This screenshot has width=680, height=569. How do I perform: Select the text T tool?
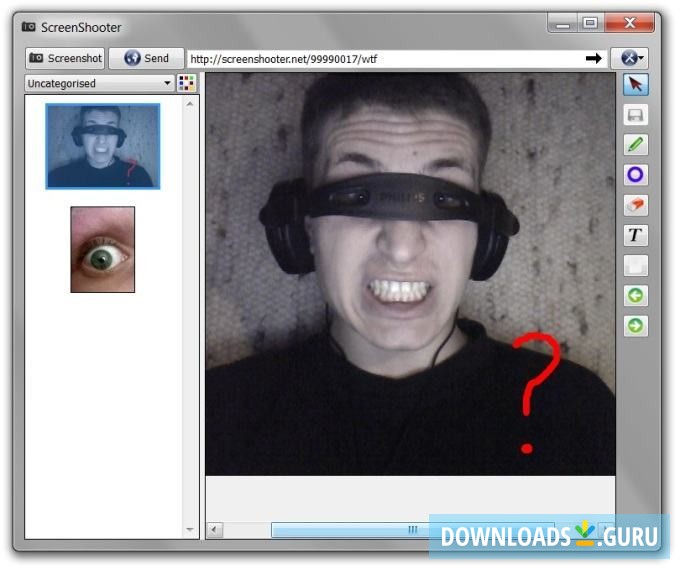click(x=638, y=236)
